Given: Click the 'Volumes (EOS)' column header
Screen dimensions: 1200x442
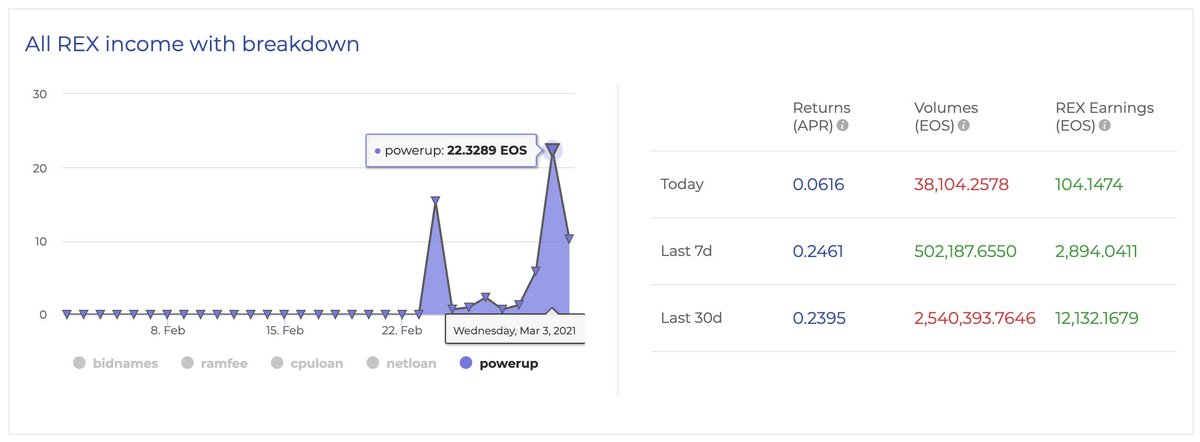Looking at the screenshot, I should click(x=946, y=117).
